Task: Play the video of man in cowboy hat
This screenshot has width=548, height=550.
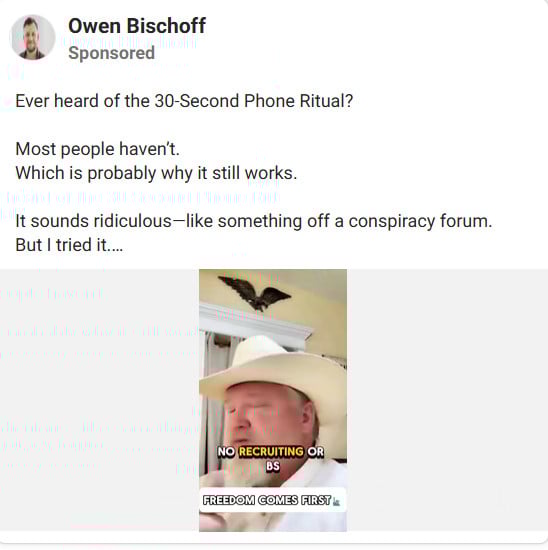Action: pos(273,400)
